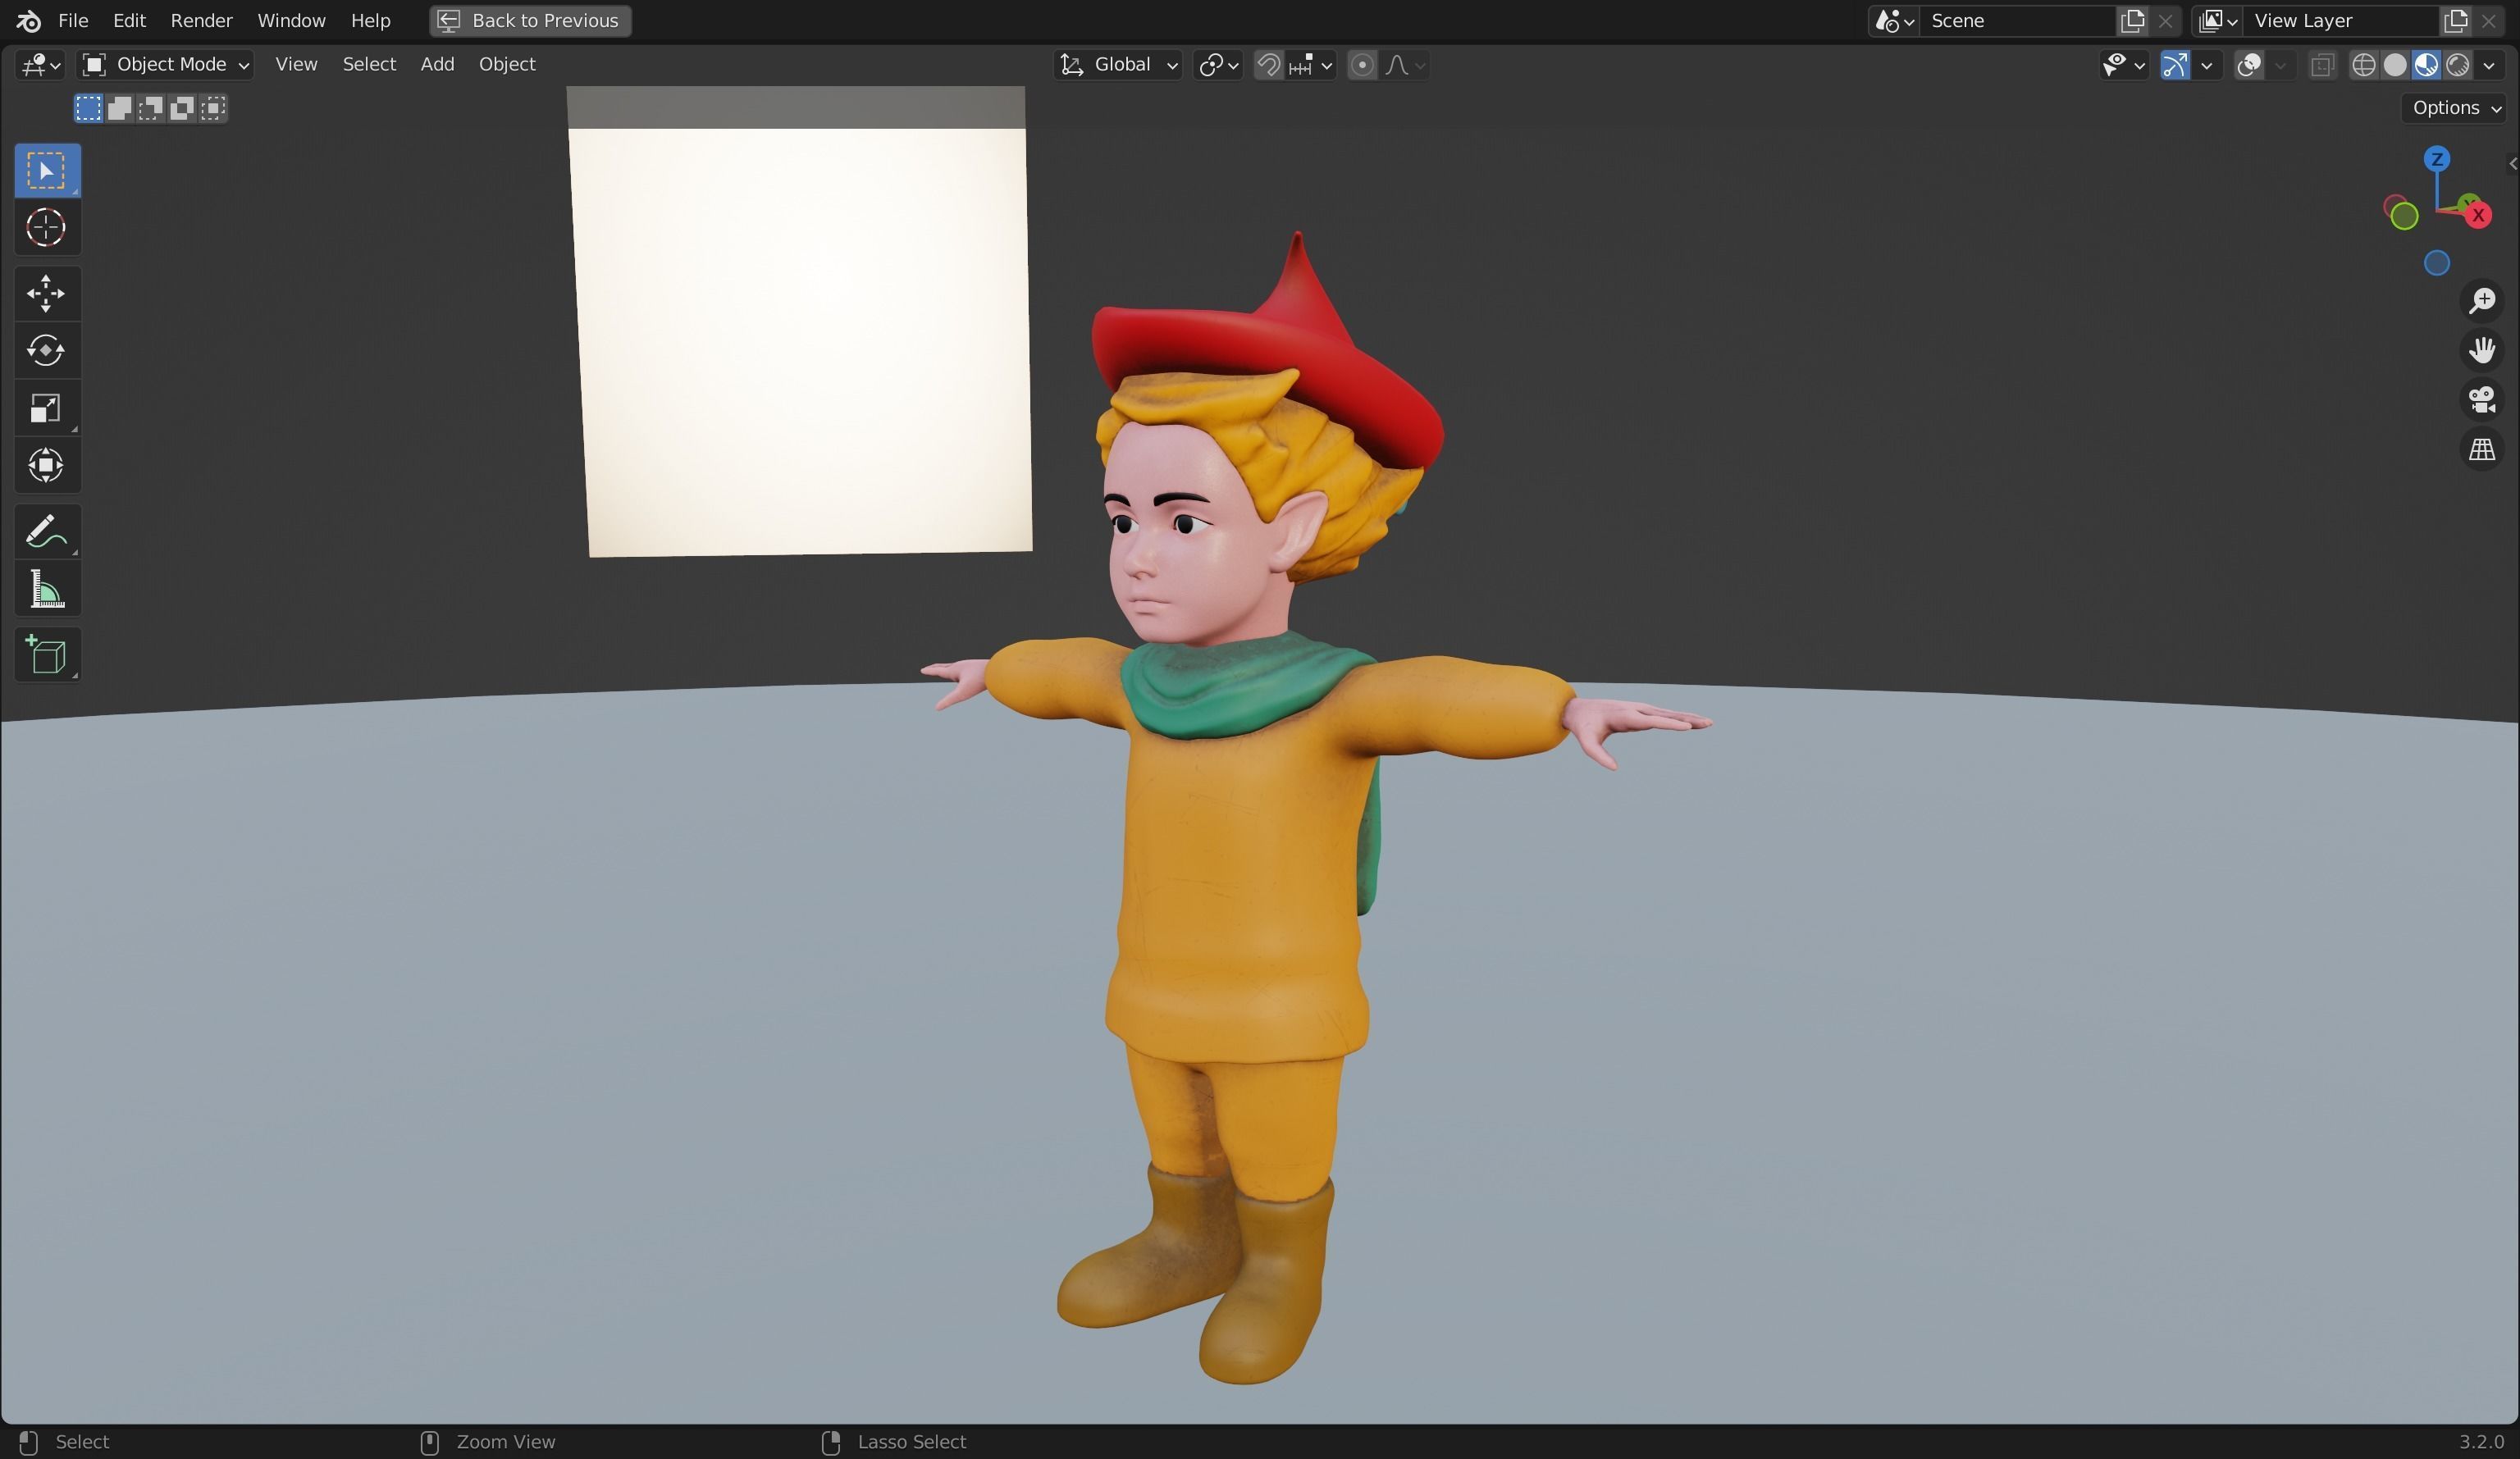Toggle show gizmo button
This screenshot has height=1459, width=2520.
2174,65
